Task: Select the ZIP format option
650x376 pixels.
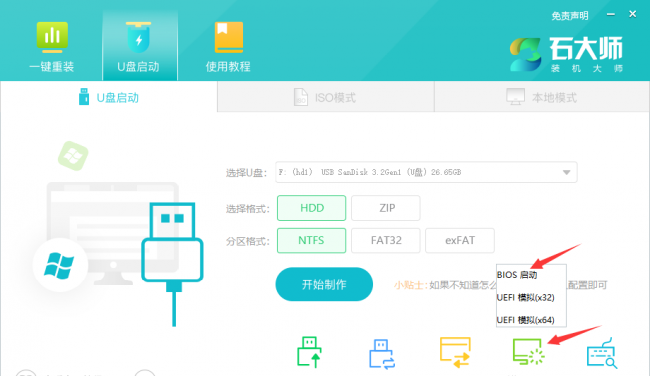Action: pyautogui.click(x=386, y=208)
